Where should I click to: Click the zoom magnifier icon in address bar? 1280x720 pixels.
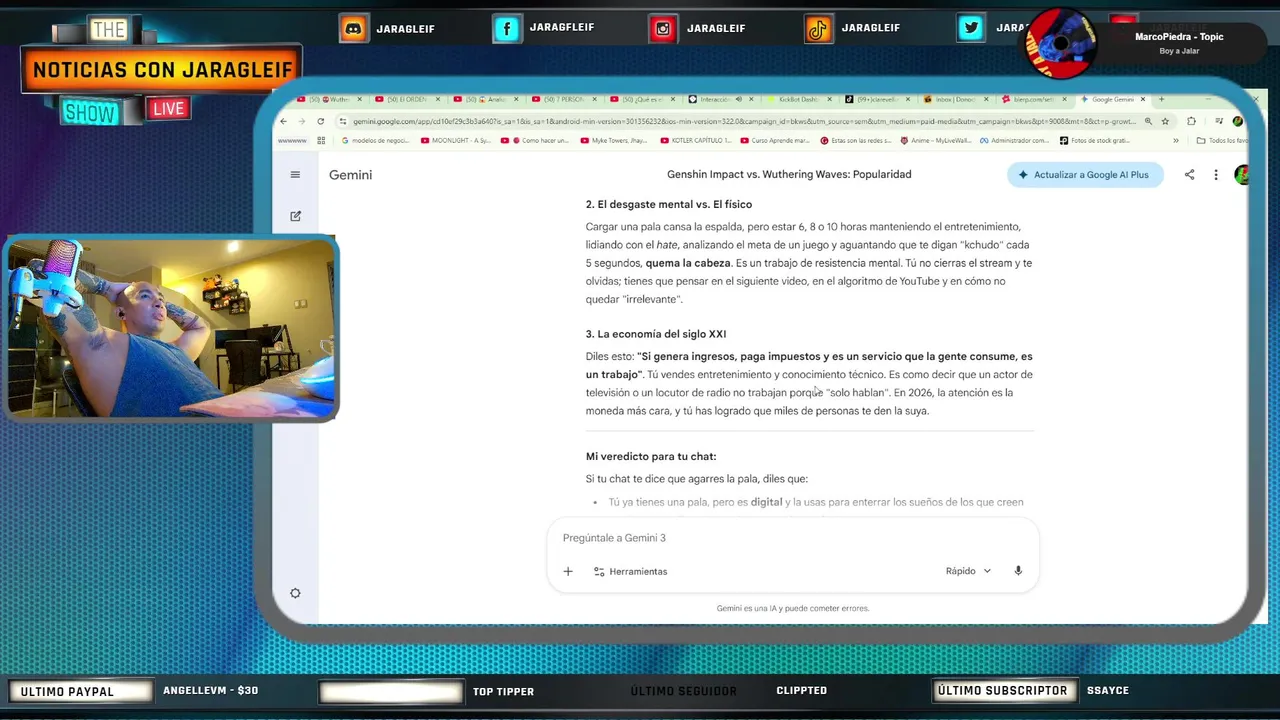(x=1148, y=121)
